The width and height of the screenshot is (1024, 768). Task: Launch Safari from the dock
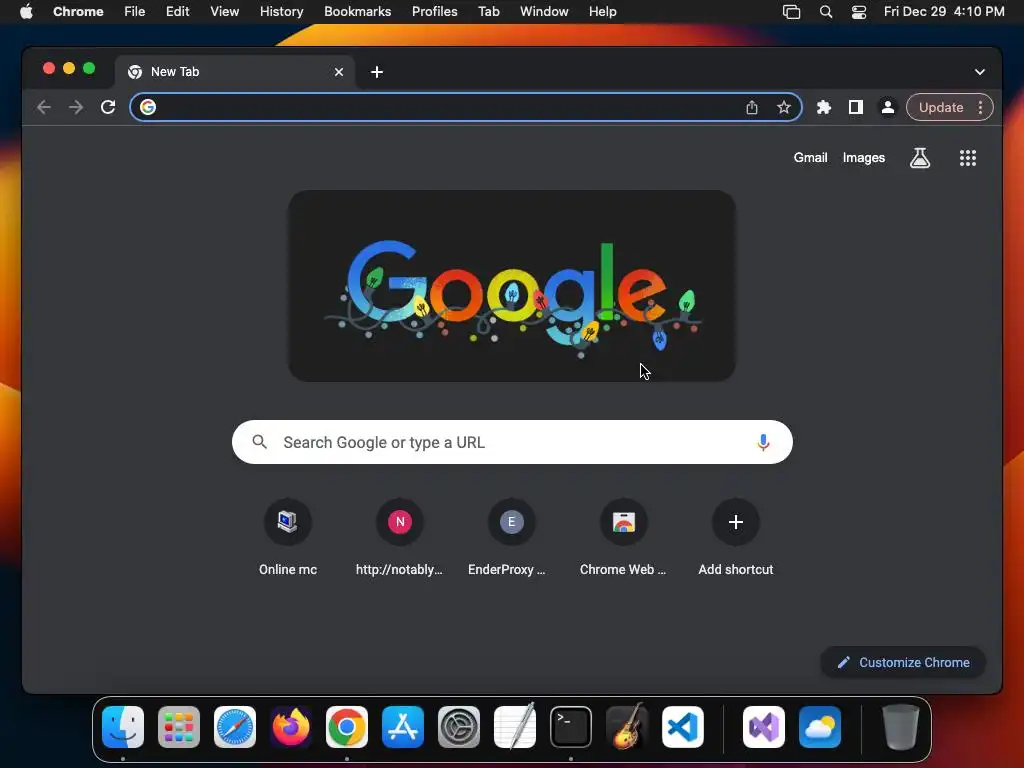(235, 727)
